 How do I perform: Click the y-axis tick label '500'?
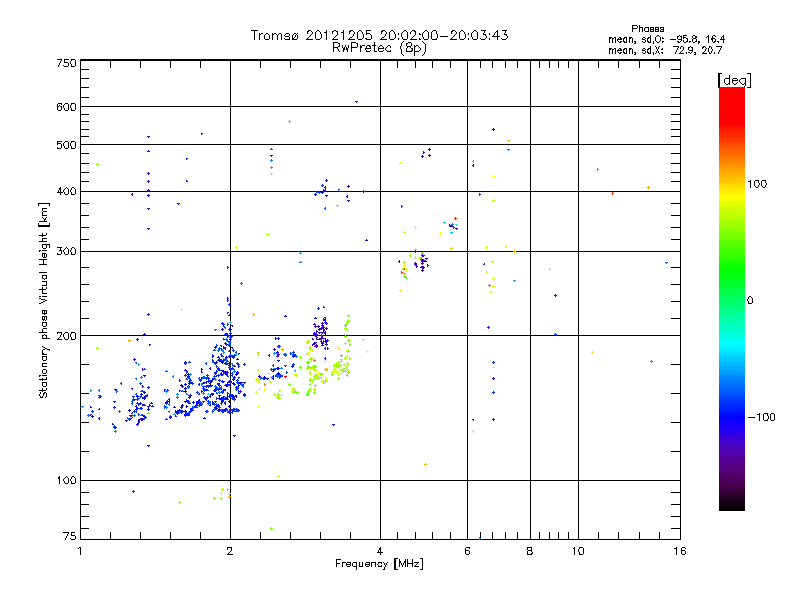tap(66, 145)
